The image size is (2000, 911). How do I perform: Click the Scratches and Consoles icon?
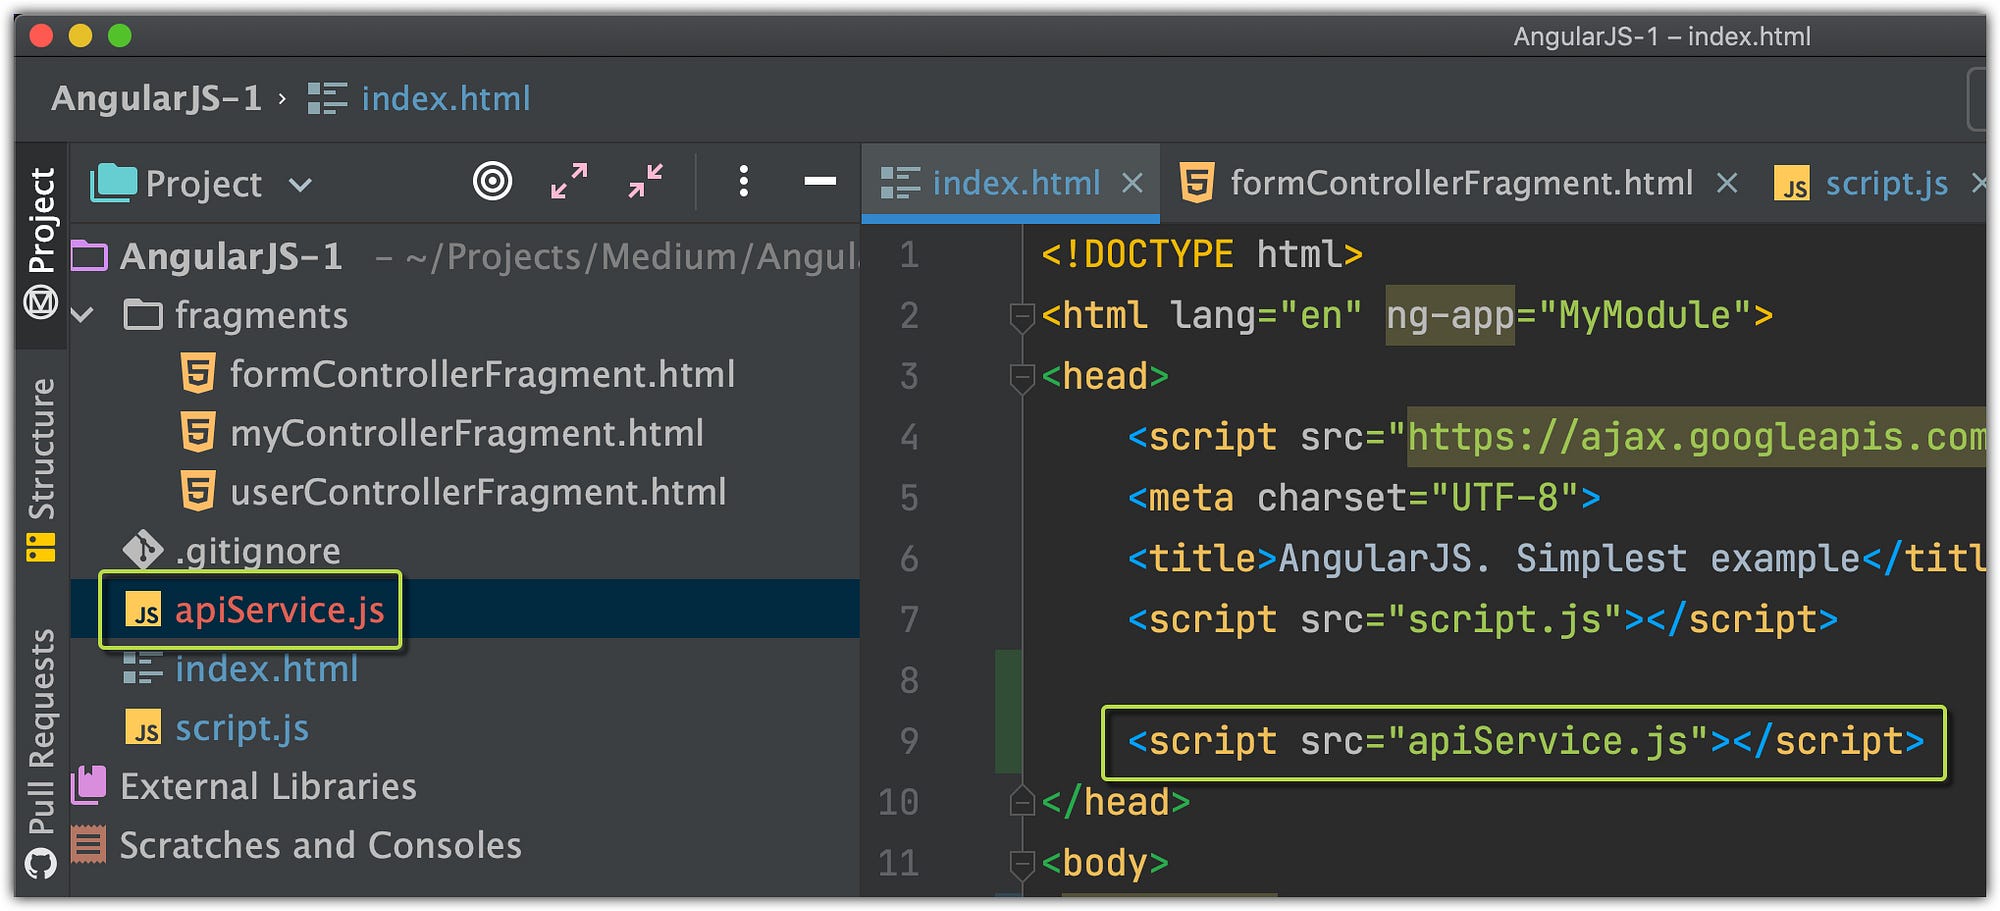tap(89, 845)
